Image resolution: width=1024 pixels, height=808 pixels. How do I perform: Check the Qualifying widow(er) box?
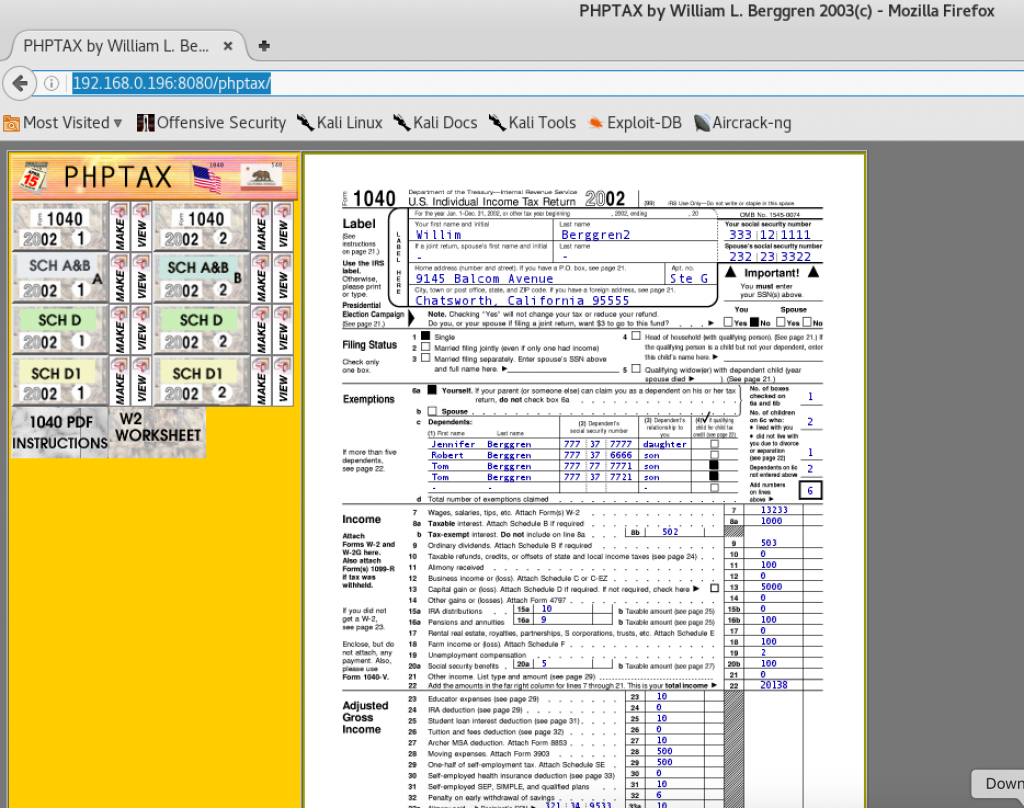[x=636, y=369]
